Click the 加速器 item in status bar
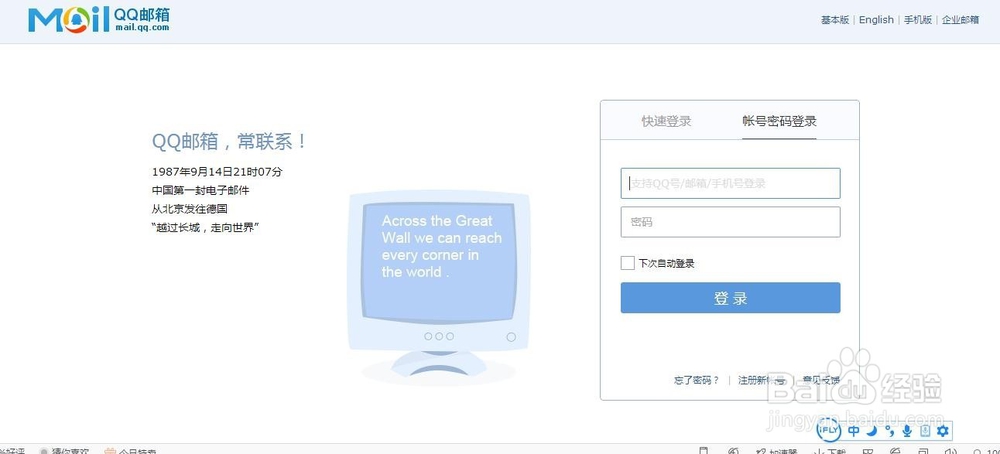1000x454 pixels. [x=777, y=450]
